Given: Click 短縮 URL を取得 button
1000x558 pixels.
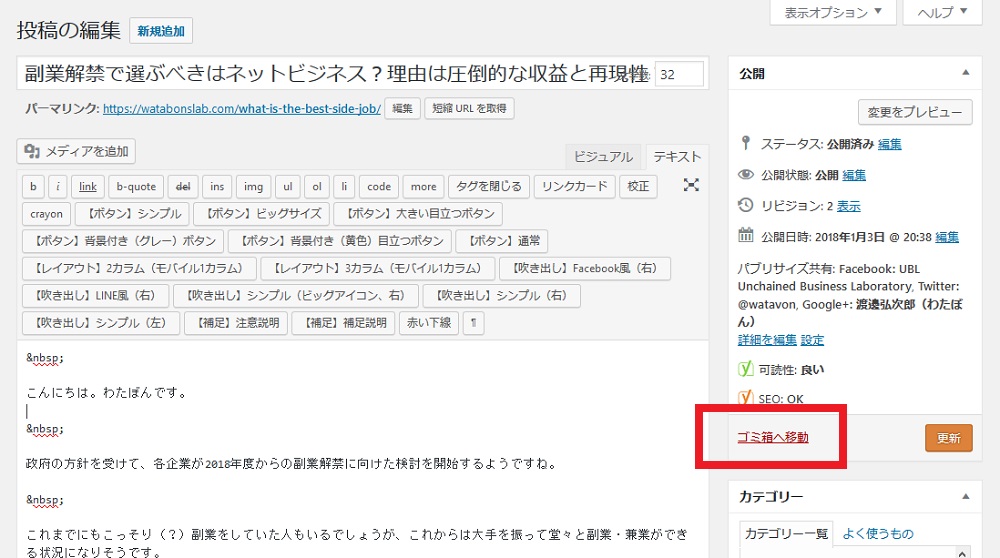Looking at the screenshot, I should point(469,108).
